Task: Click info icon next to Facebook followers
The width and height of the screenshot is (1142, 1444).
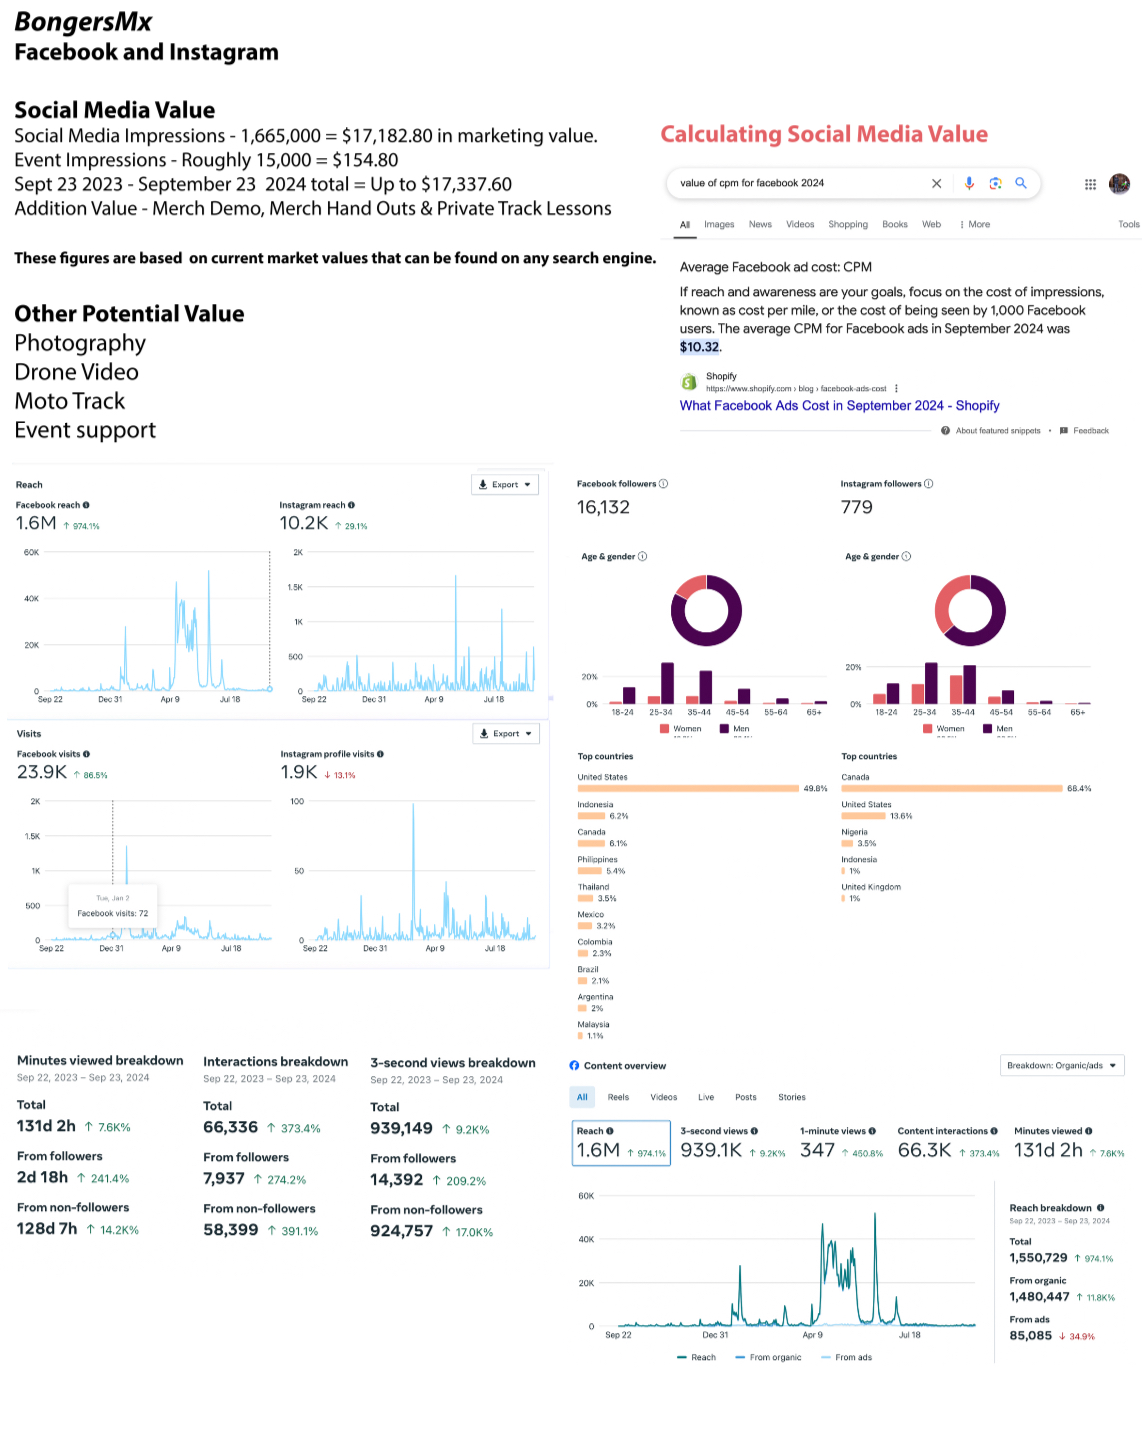Action: tap(663, 484)
